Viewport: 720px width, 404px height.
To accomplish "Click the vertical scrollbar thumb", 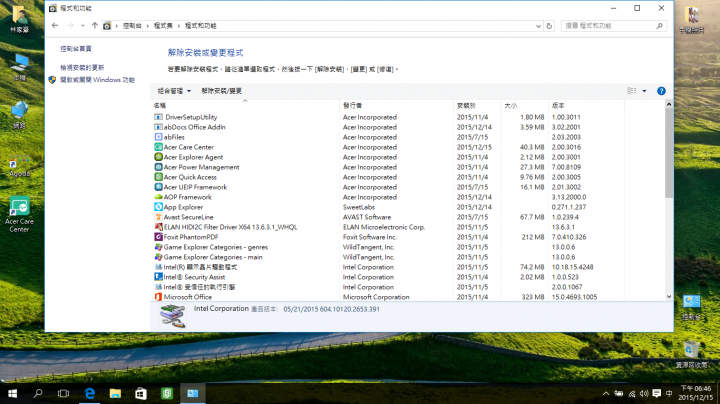I will click(669, 153).
